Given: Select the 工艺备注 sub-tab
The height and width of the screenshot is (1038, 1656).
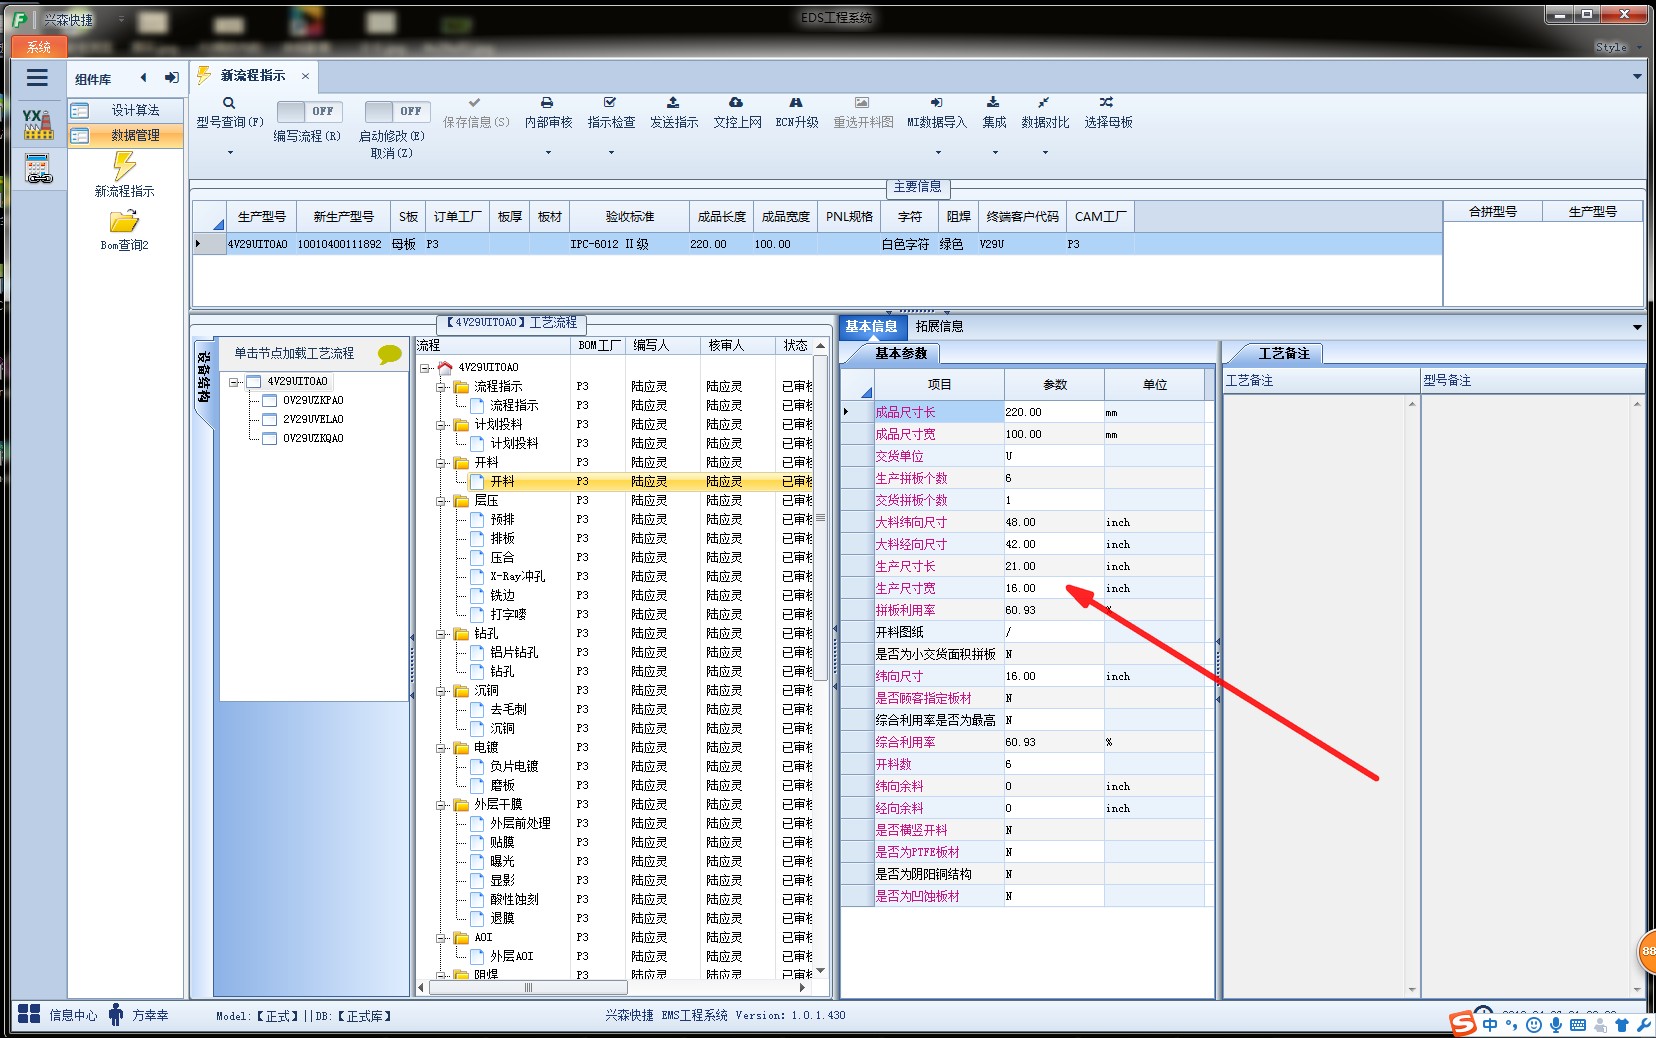Looking at the screenshot, I should pos(1283,353).
